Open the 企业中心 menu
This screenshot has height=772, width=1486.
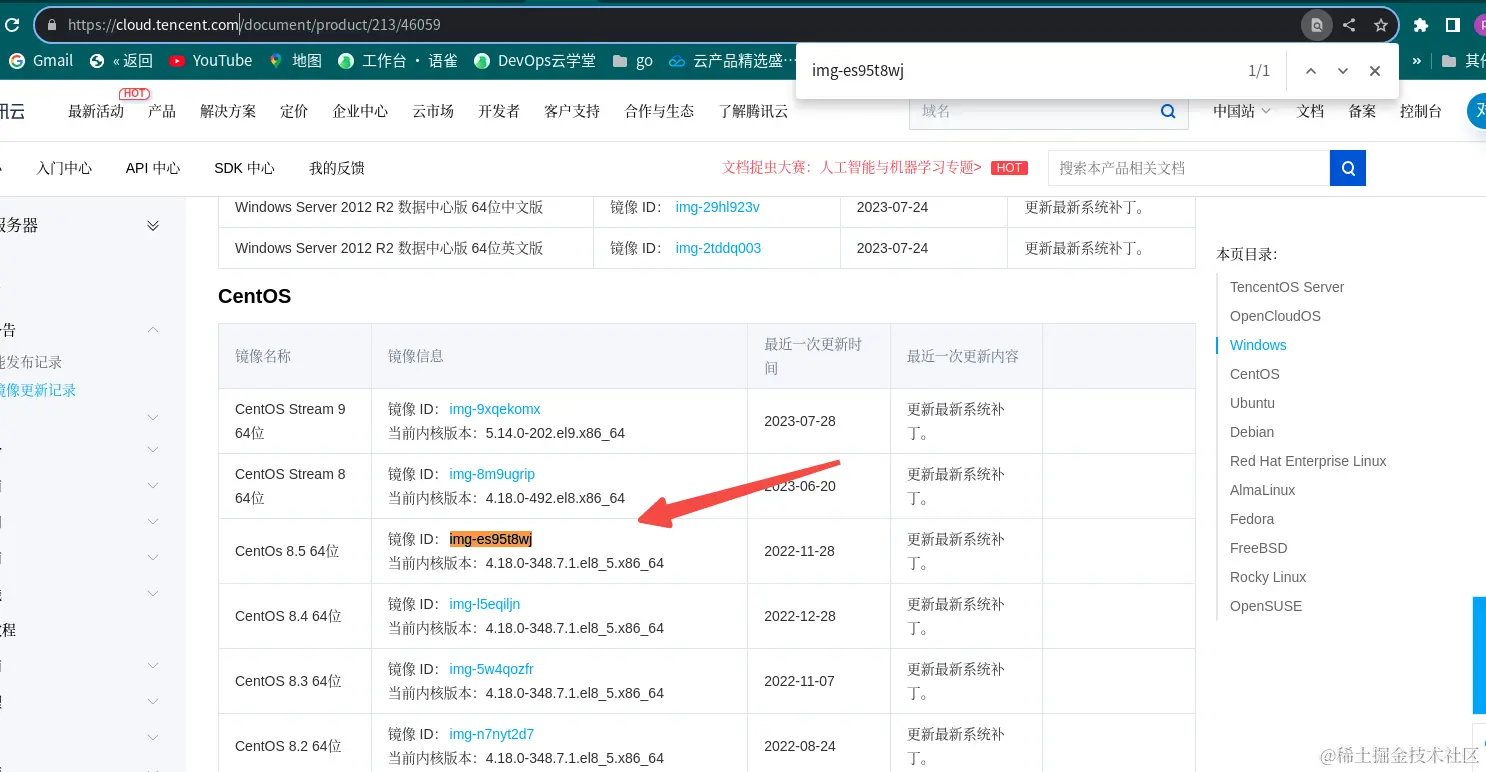360,111
